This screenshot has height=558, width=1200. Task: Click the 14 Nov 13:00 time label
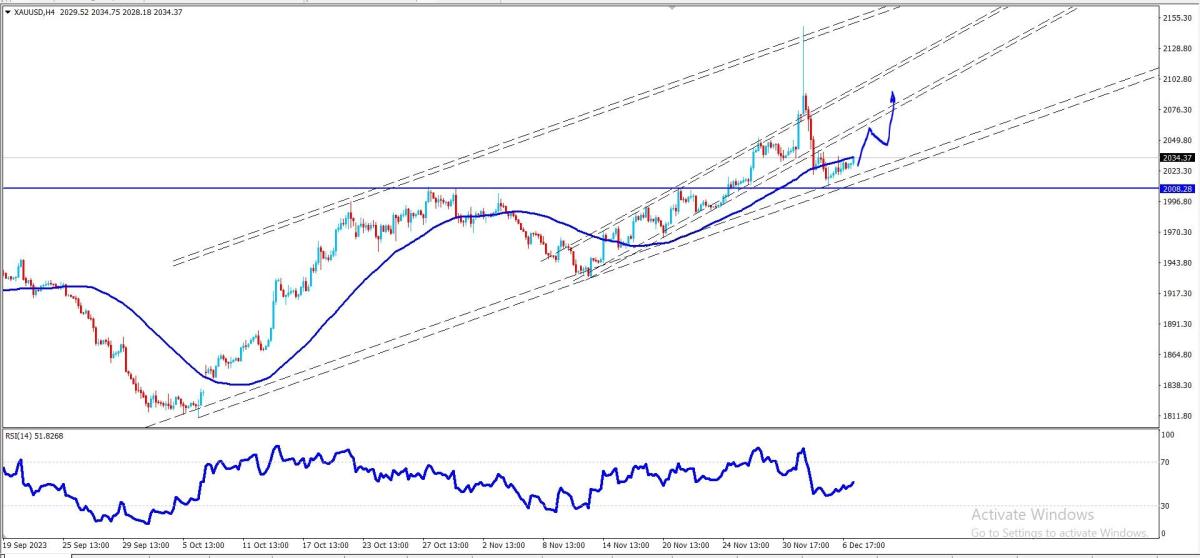(627, 546)
